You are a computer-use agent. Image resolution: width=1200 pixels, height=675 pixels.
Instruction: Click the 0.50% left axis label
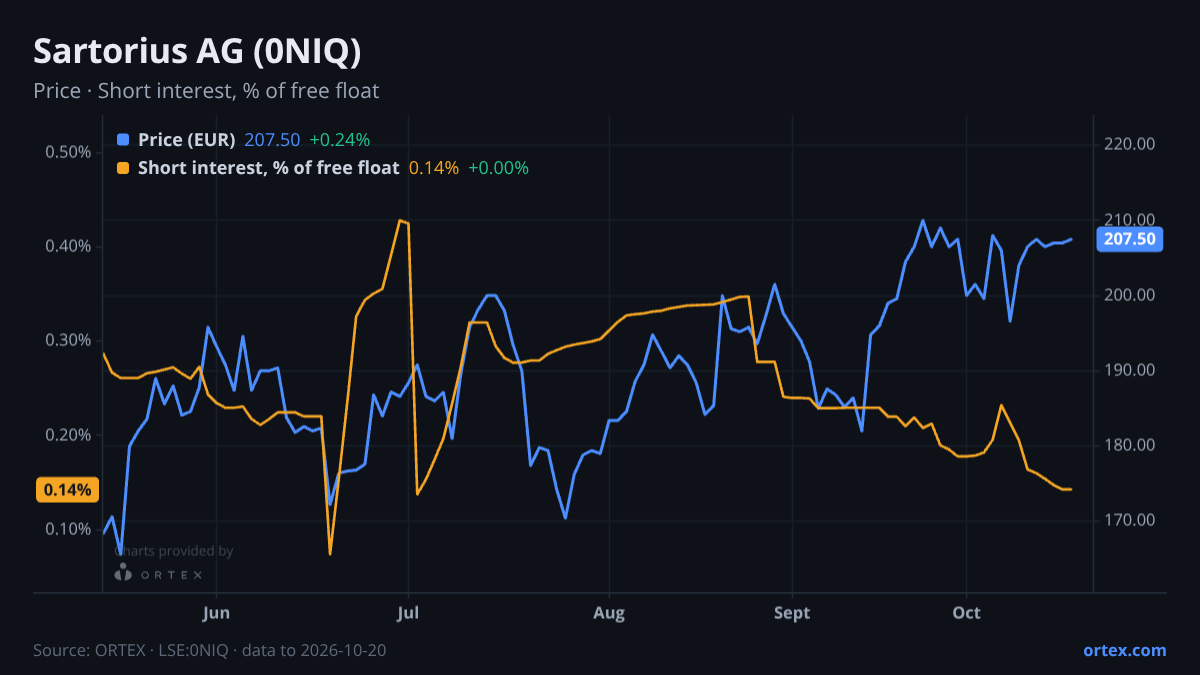point(68,152)
